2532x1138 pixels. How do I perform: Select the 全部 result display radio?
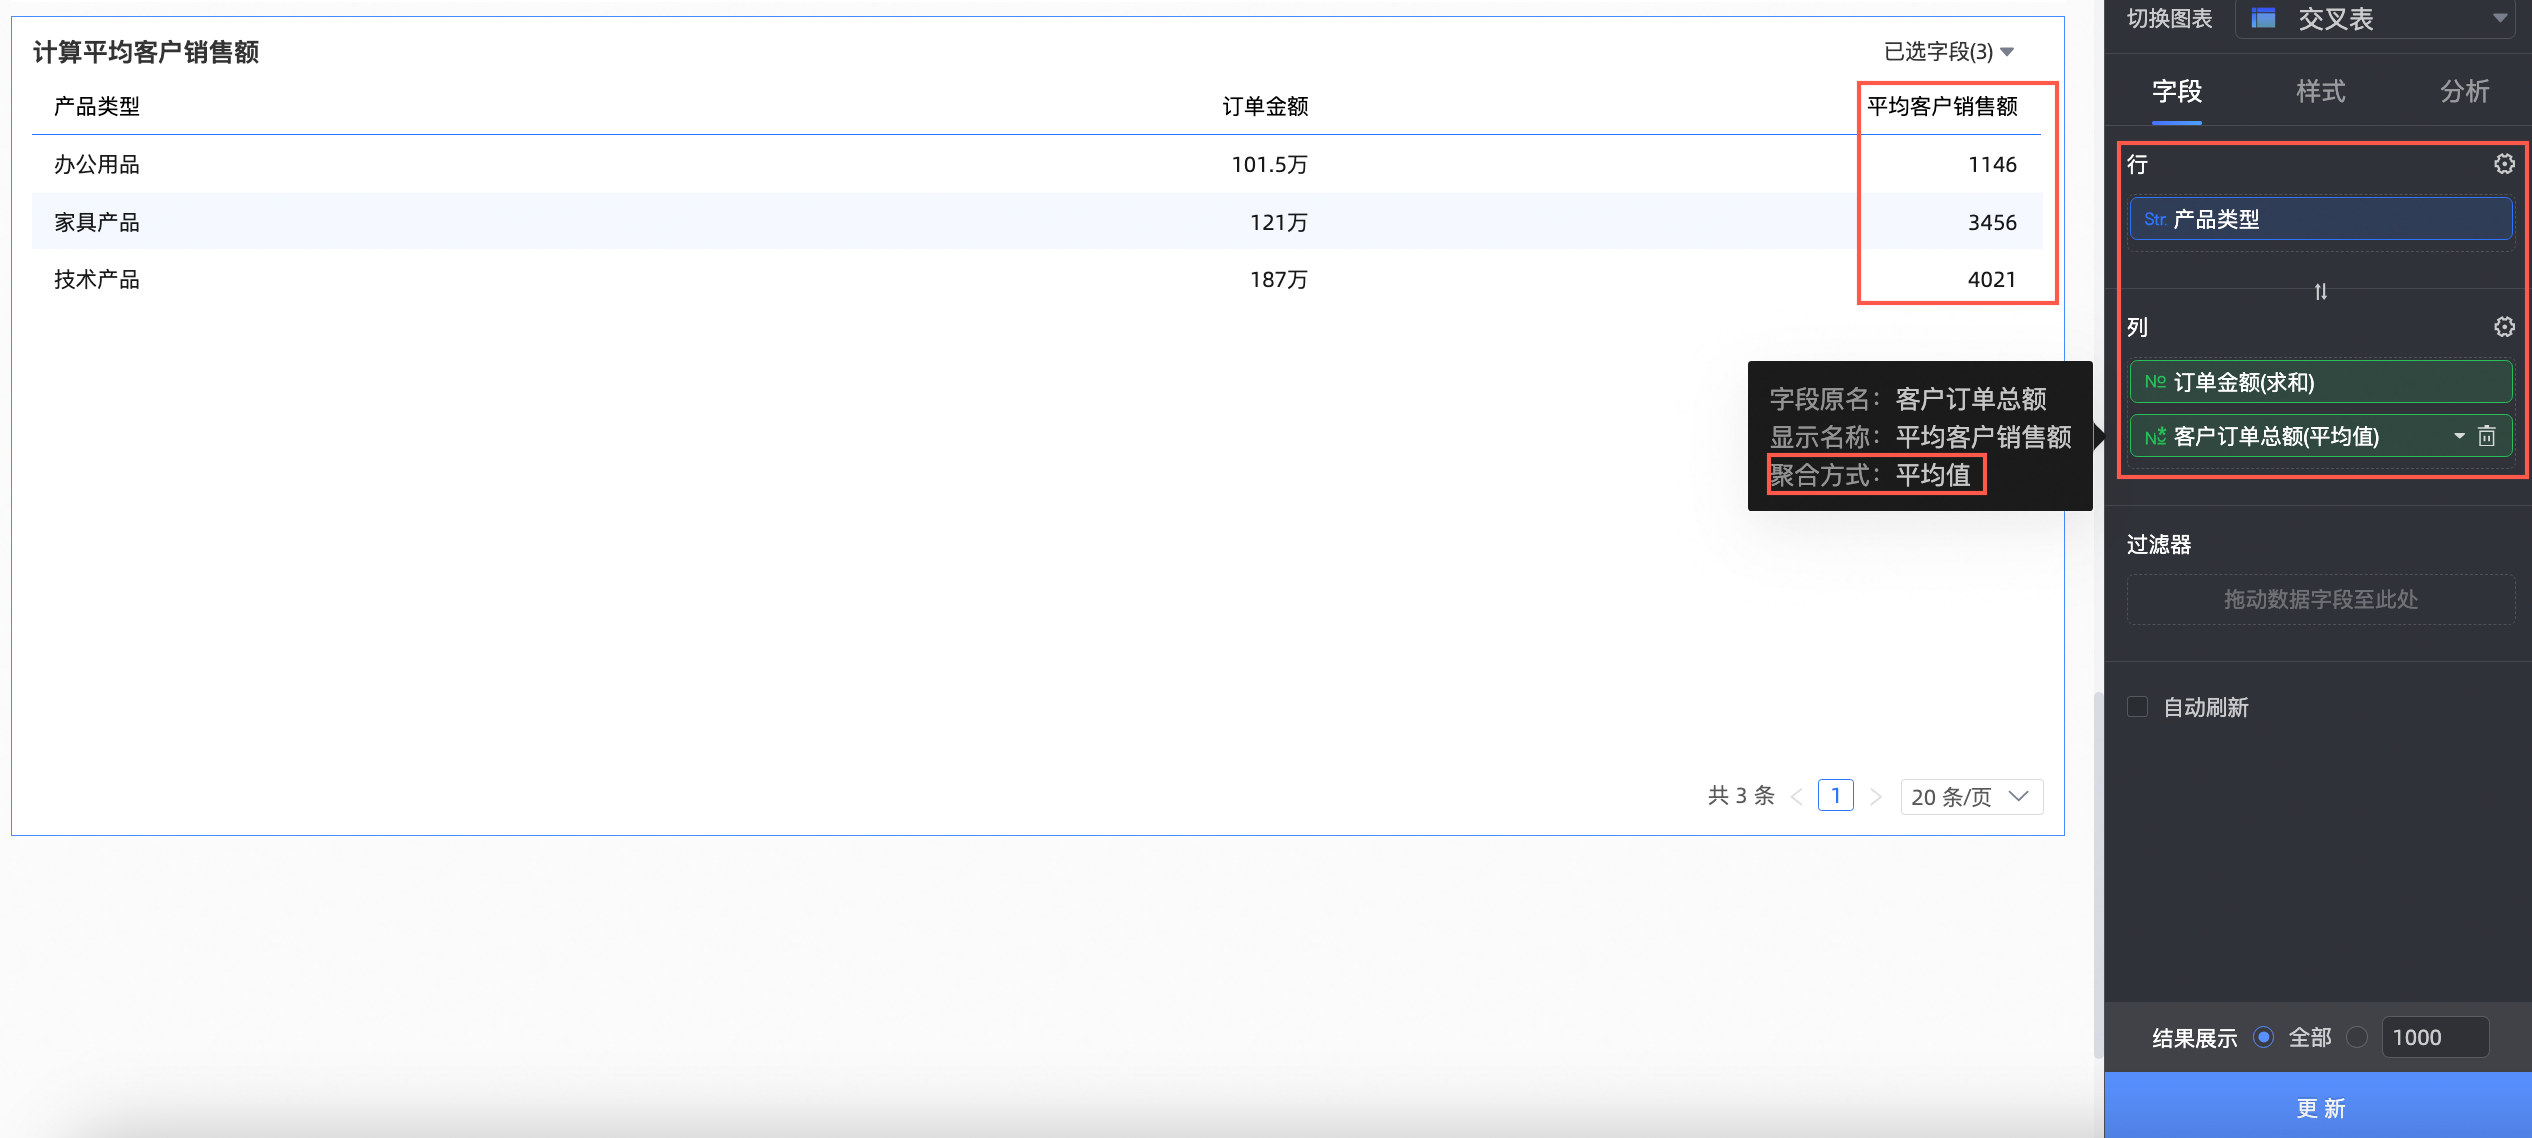coord(2264,1037)
